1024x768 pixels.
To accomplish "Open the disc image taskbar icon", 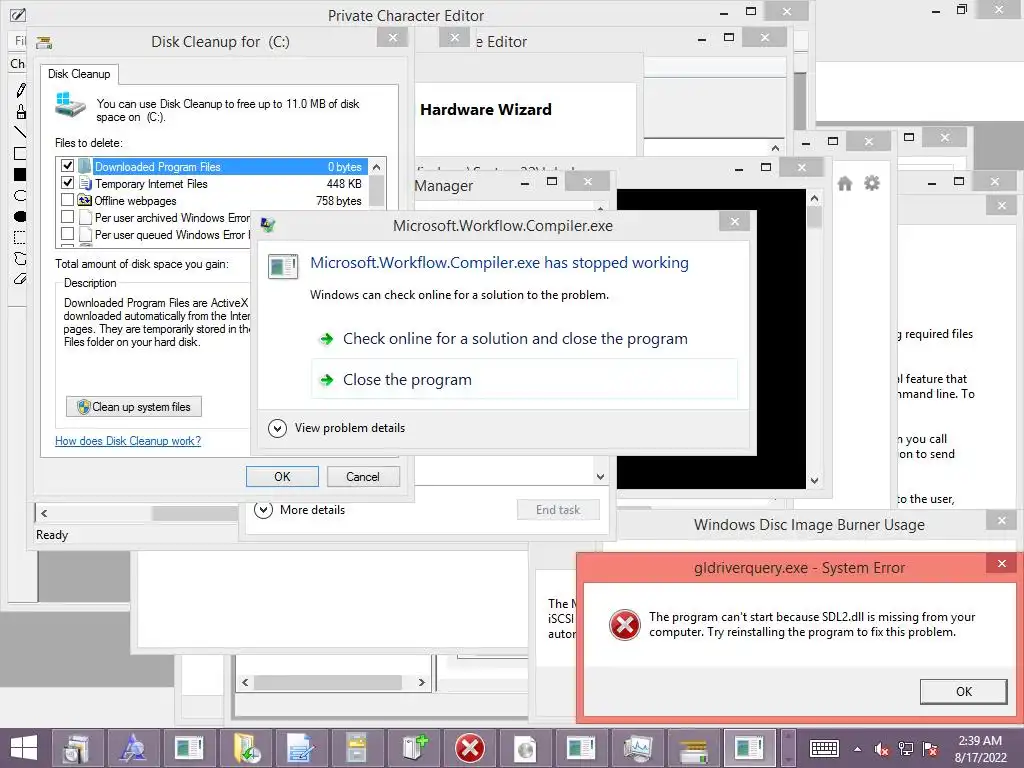I will coord(526,748).
